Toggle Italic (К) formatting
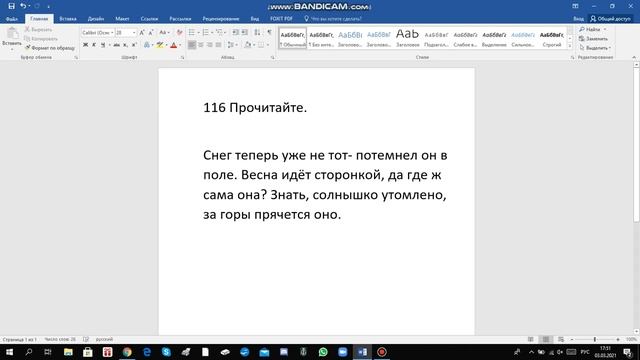The width and height of the screenshot is (640, 360). tap(94, 45)
